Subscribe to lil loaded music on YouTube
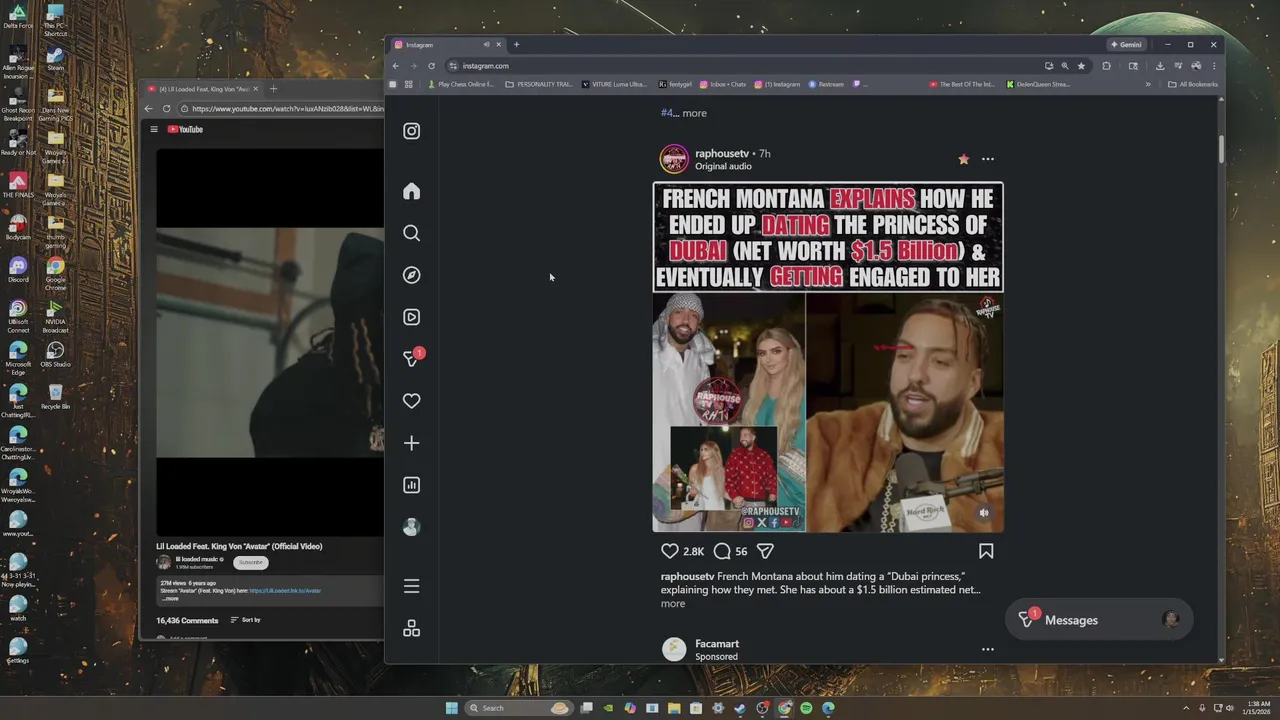Viewport: 1280px width, 720px height. (x=251, y=562)
